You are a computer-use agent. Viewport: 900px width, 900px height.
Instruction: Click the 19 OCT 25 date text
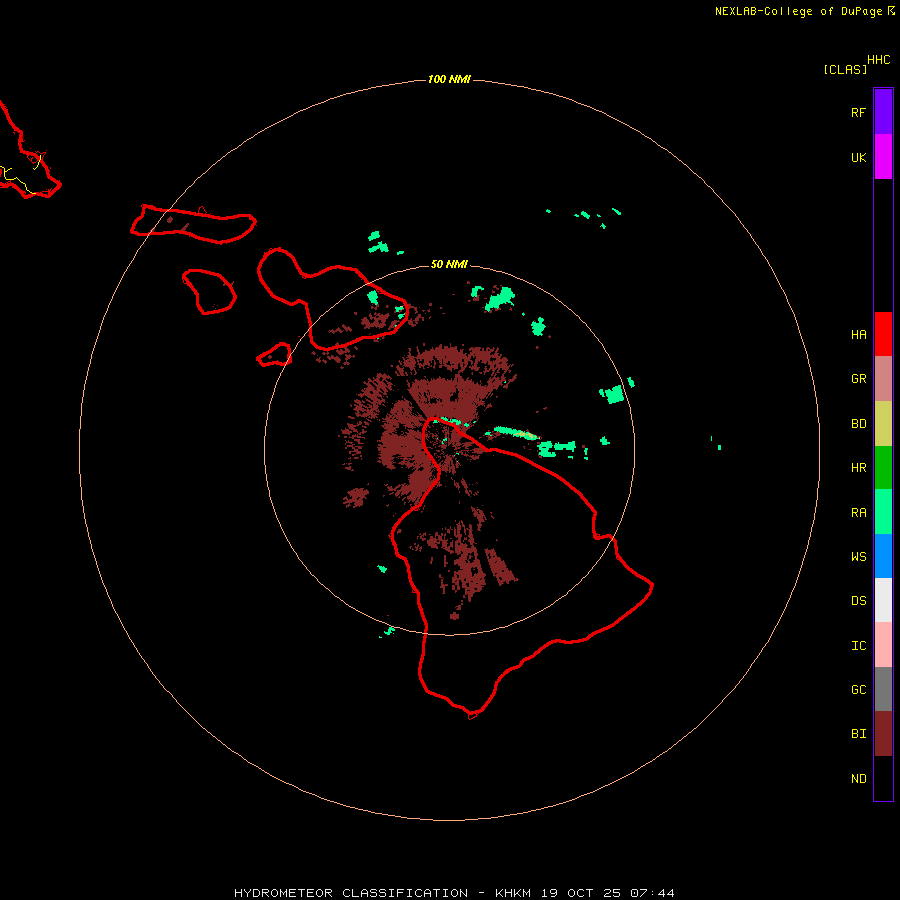pyautogui.click(x=581, y=893)
